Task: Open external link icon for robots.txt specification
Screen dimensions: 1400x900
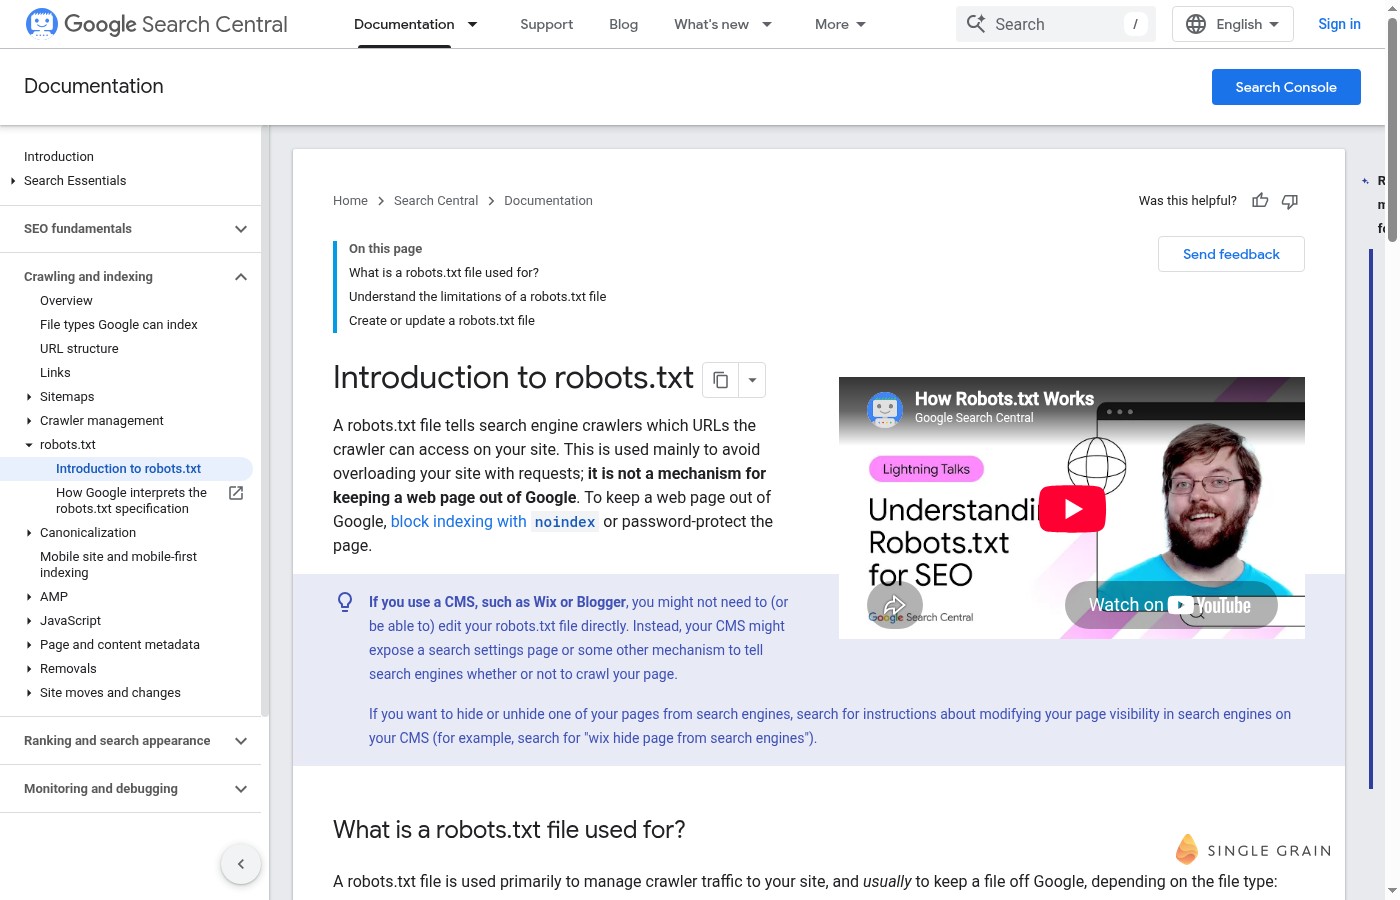Action: click(x=236, y=493)
